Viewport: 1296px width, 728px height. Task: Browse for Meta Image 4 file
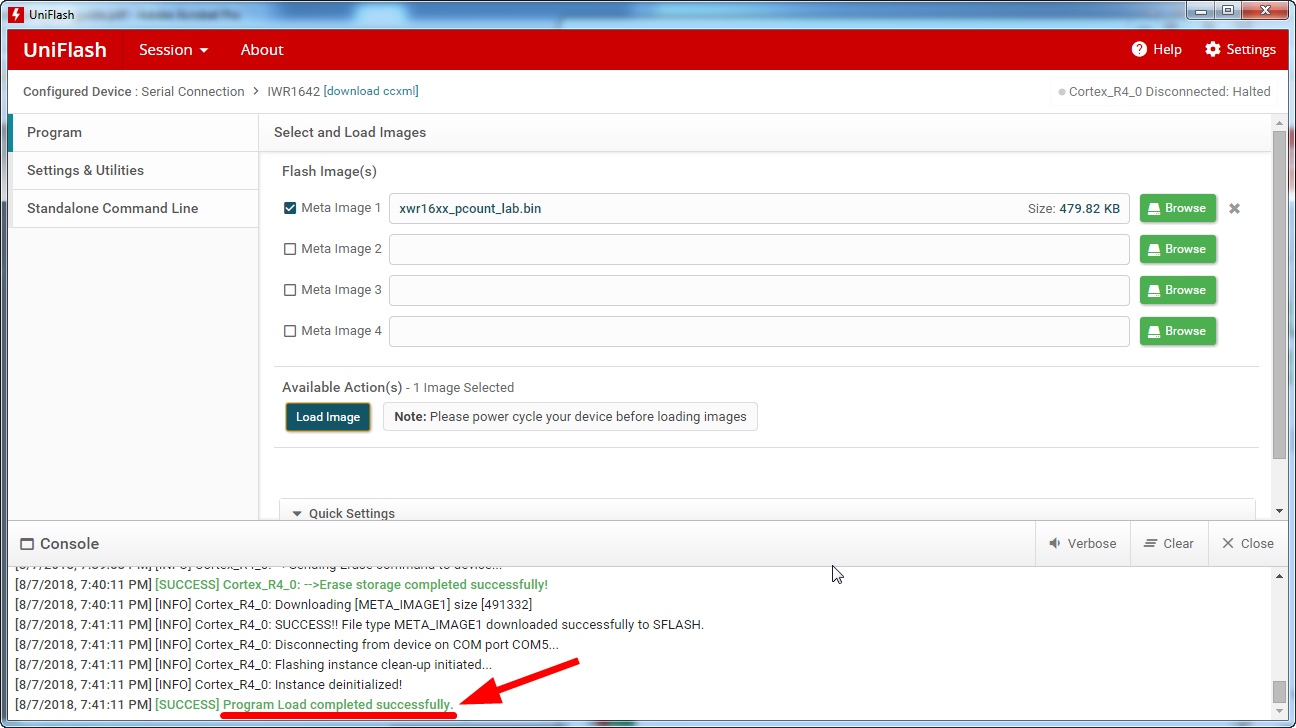point(1178,331)
